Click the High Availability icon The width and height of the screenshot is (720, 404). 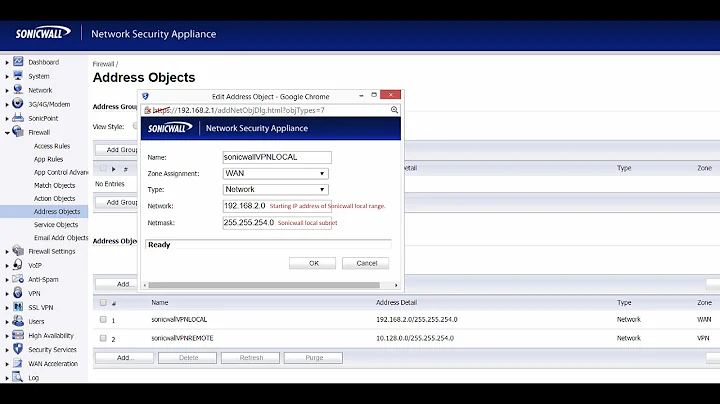(x=18, y=335)
